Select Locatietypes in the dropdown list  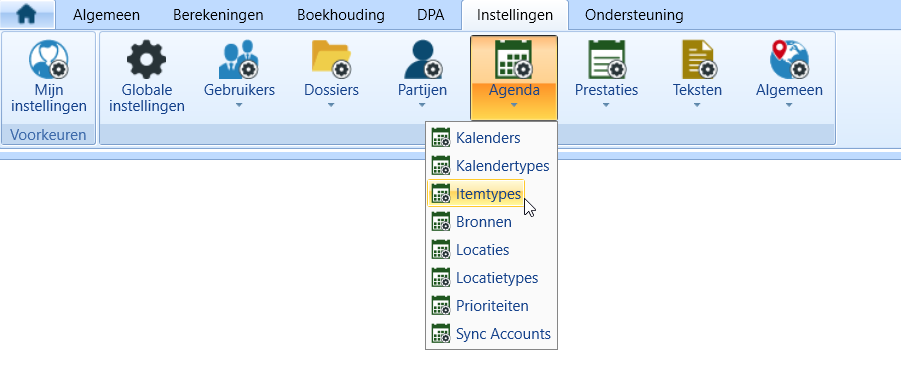click(x=491, y=278)
